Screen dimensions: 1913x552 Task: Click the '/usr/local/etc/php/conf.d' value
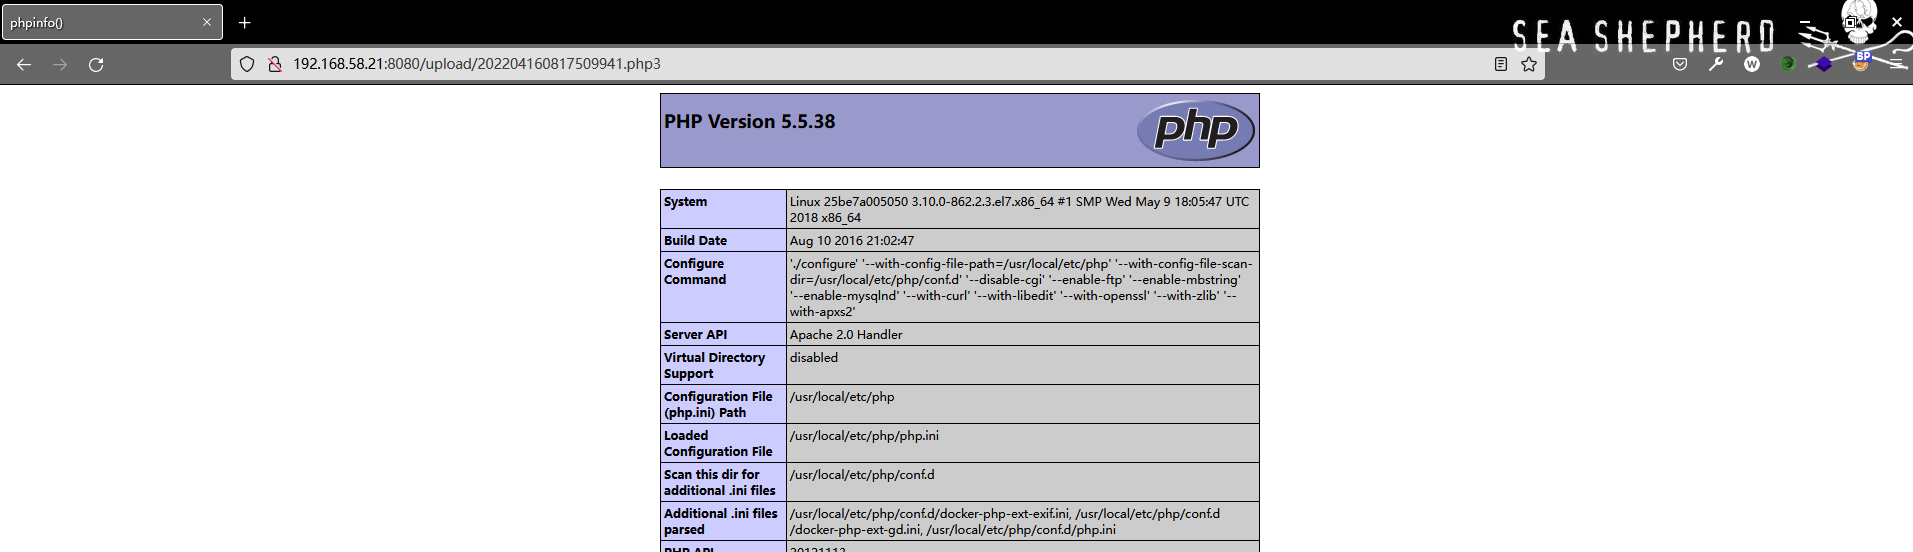tap(862, 475)
